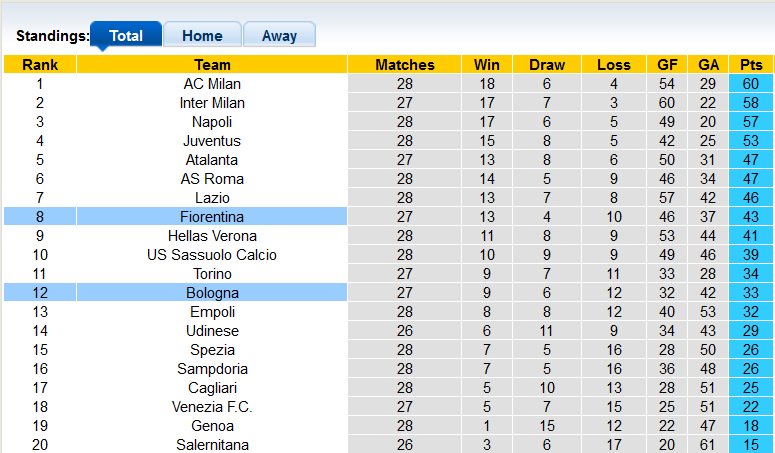Click the GF column header
The width and height of the screenshot is (775, 453).
(667, 65)
